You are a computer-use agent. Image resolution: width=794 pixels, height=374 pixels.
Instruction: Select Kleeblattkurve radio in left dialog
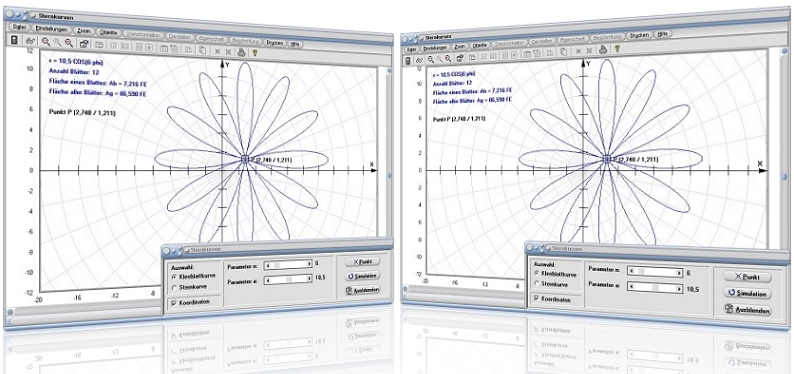tap(175, 277)
